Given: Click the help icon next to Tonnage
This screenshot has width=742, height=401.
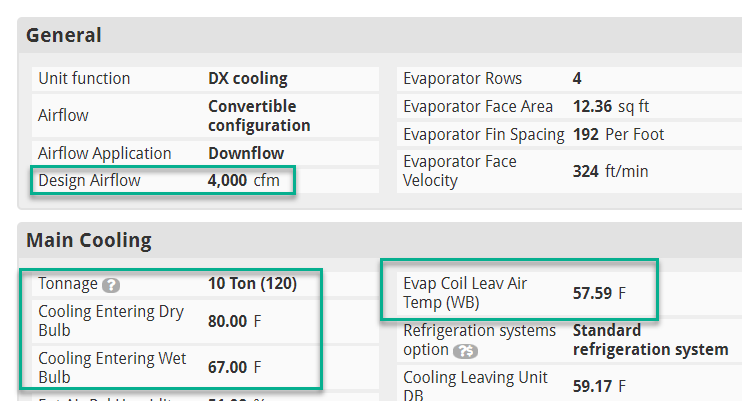Looking at the screenshot, I should point(111,284).
